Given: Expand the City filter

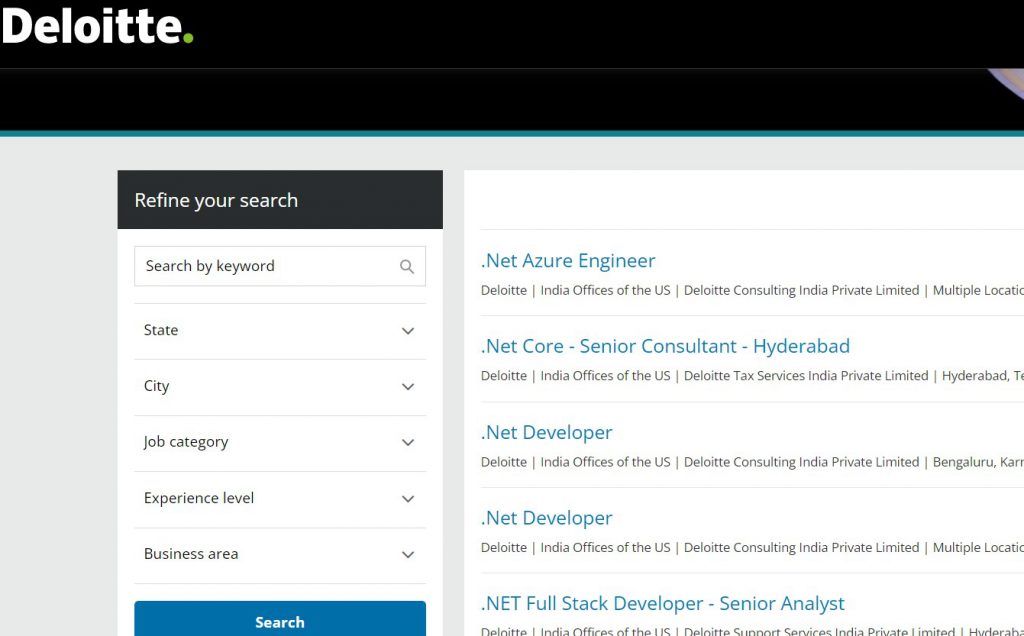Looking at the screenshot, I should (x=280, y=386).
